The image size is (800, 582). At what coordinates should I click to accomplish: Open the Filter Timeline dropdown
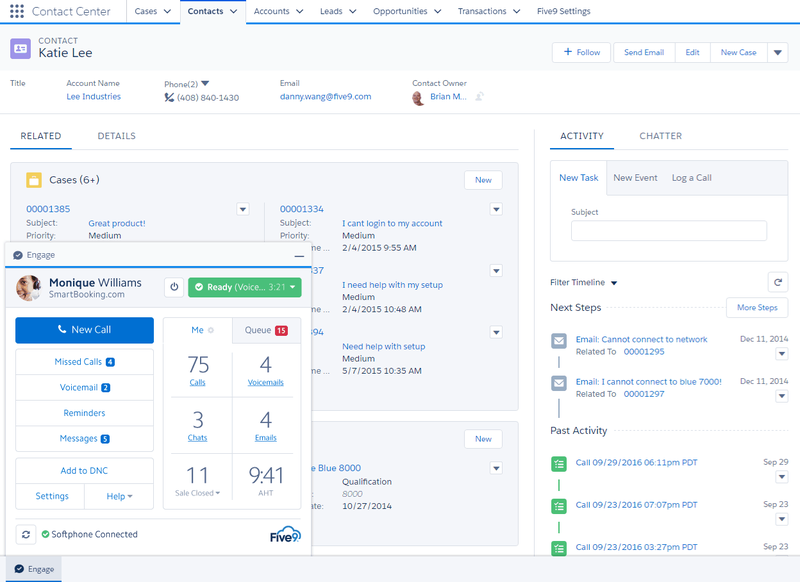614,283
